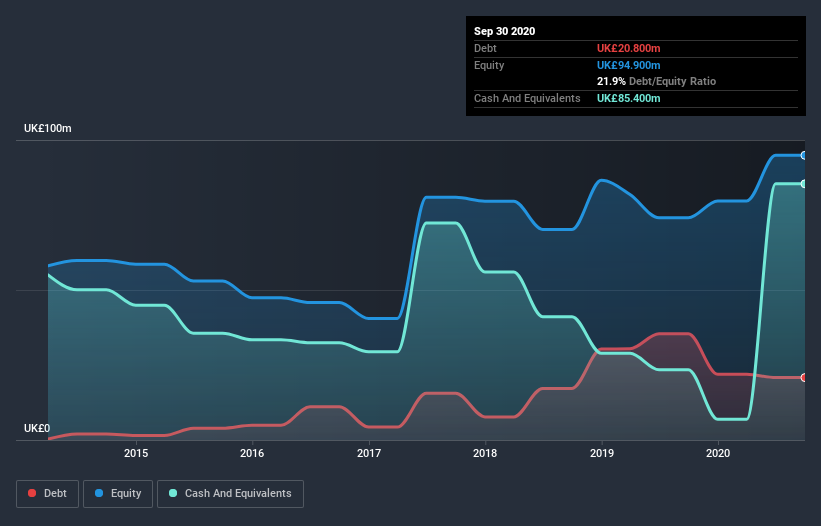Click the Cash data point at chart end

click(804, 184)
